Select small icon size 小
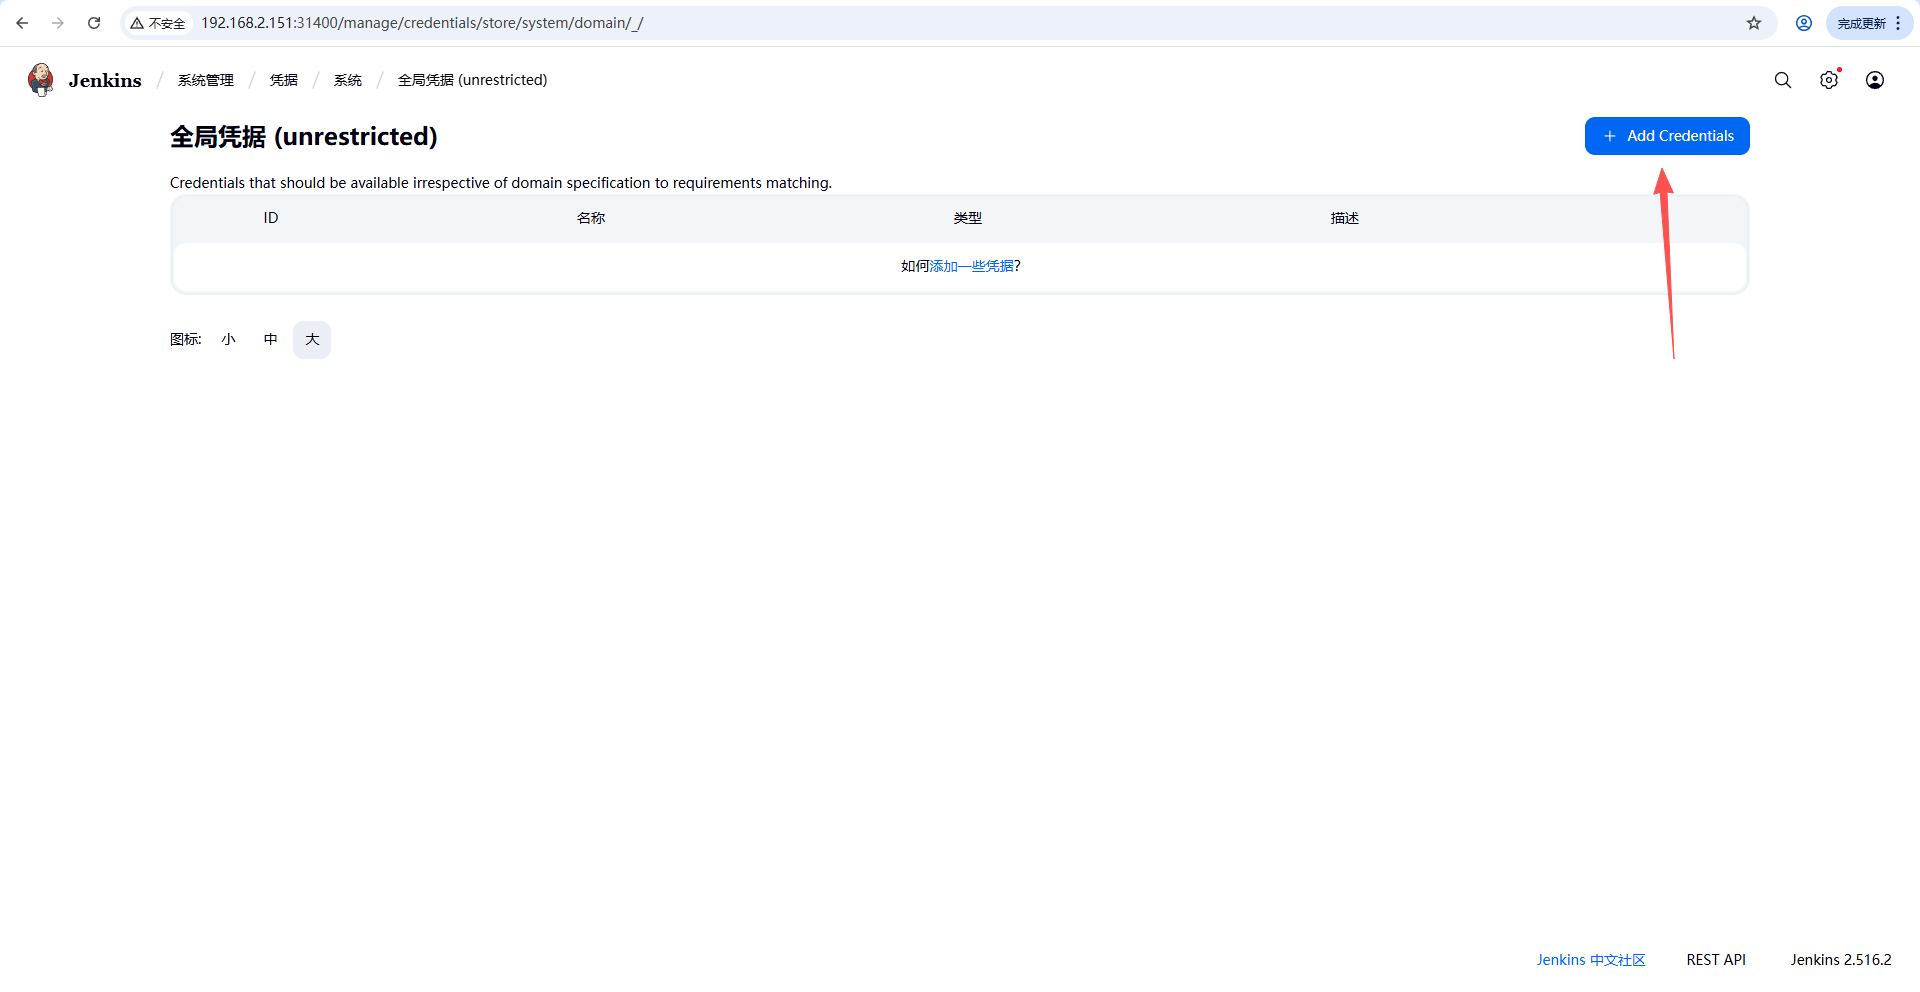The image size is (1920, 992). pos(229,340)
